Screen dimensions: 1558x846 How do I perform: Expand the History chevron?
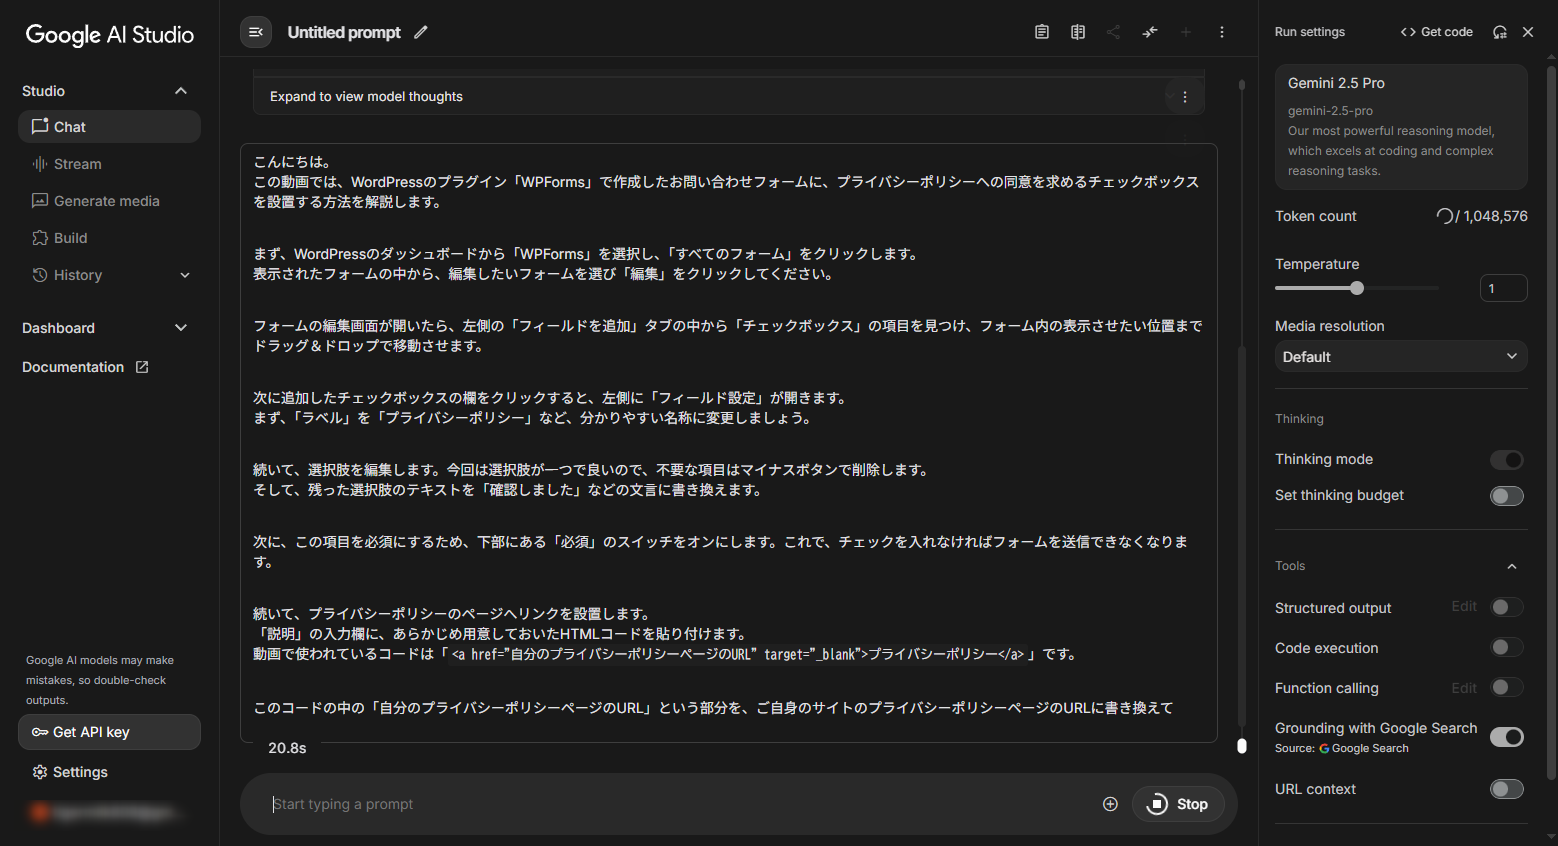185,275
